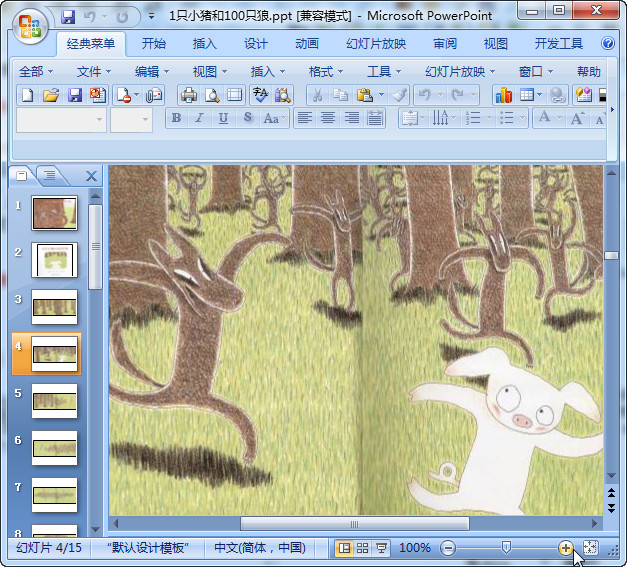Toggle underline formatting
This screenshot has height=567, width=627.
coord(222,118)
